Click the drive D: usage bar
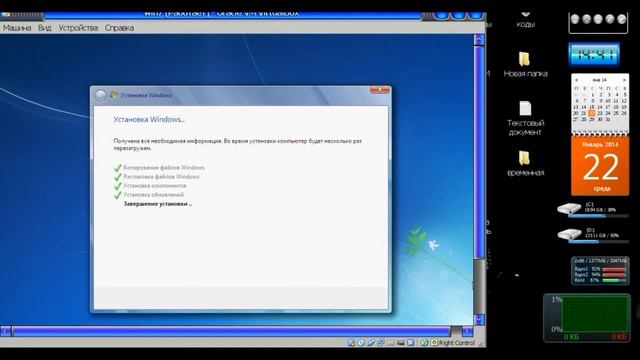The image size is (640, 360). pos(598,242)
